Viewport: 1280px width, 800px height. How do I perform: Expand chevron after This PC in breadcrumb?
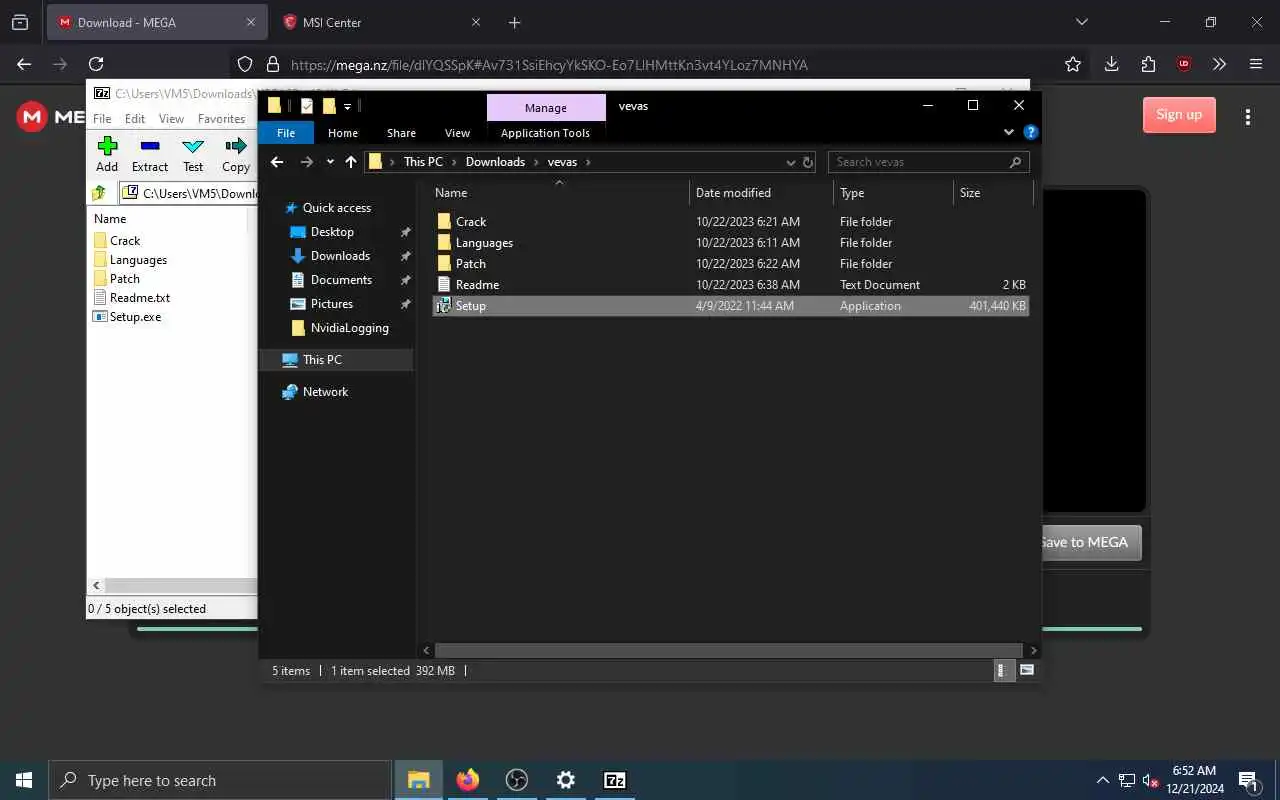click(454, 162)
